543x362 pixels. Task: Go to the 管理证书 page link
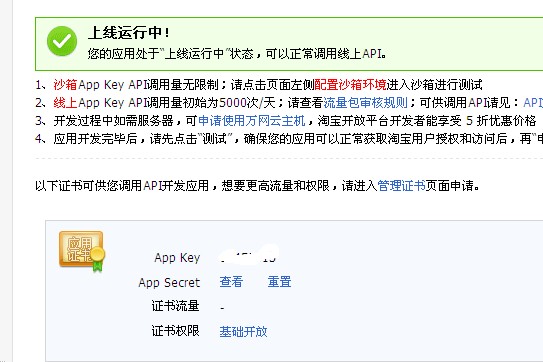pyautogui.click(x=401, y=186)
